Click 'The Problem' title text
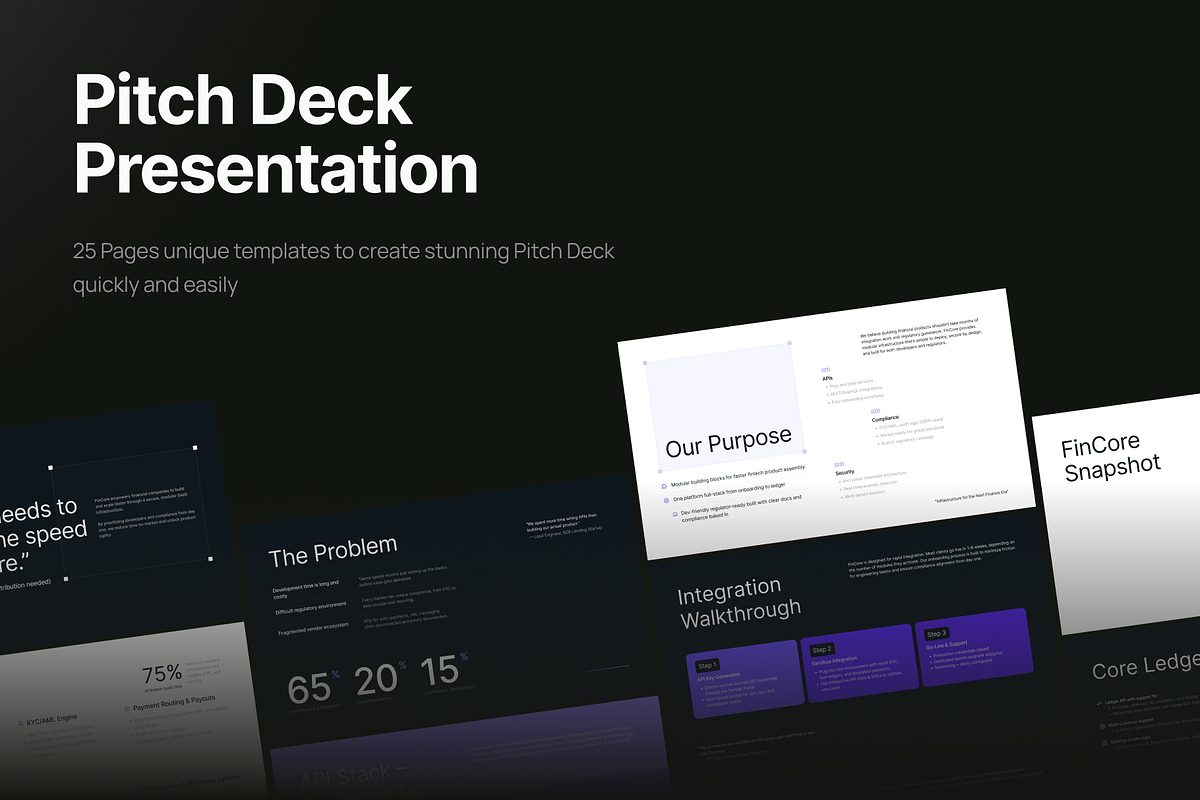Screen dimensions: 1200x800 tap(332, 551)
